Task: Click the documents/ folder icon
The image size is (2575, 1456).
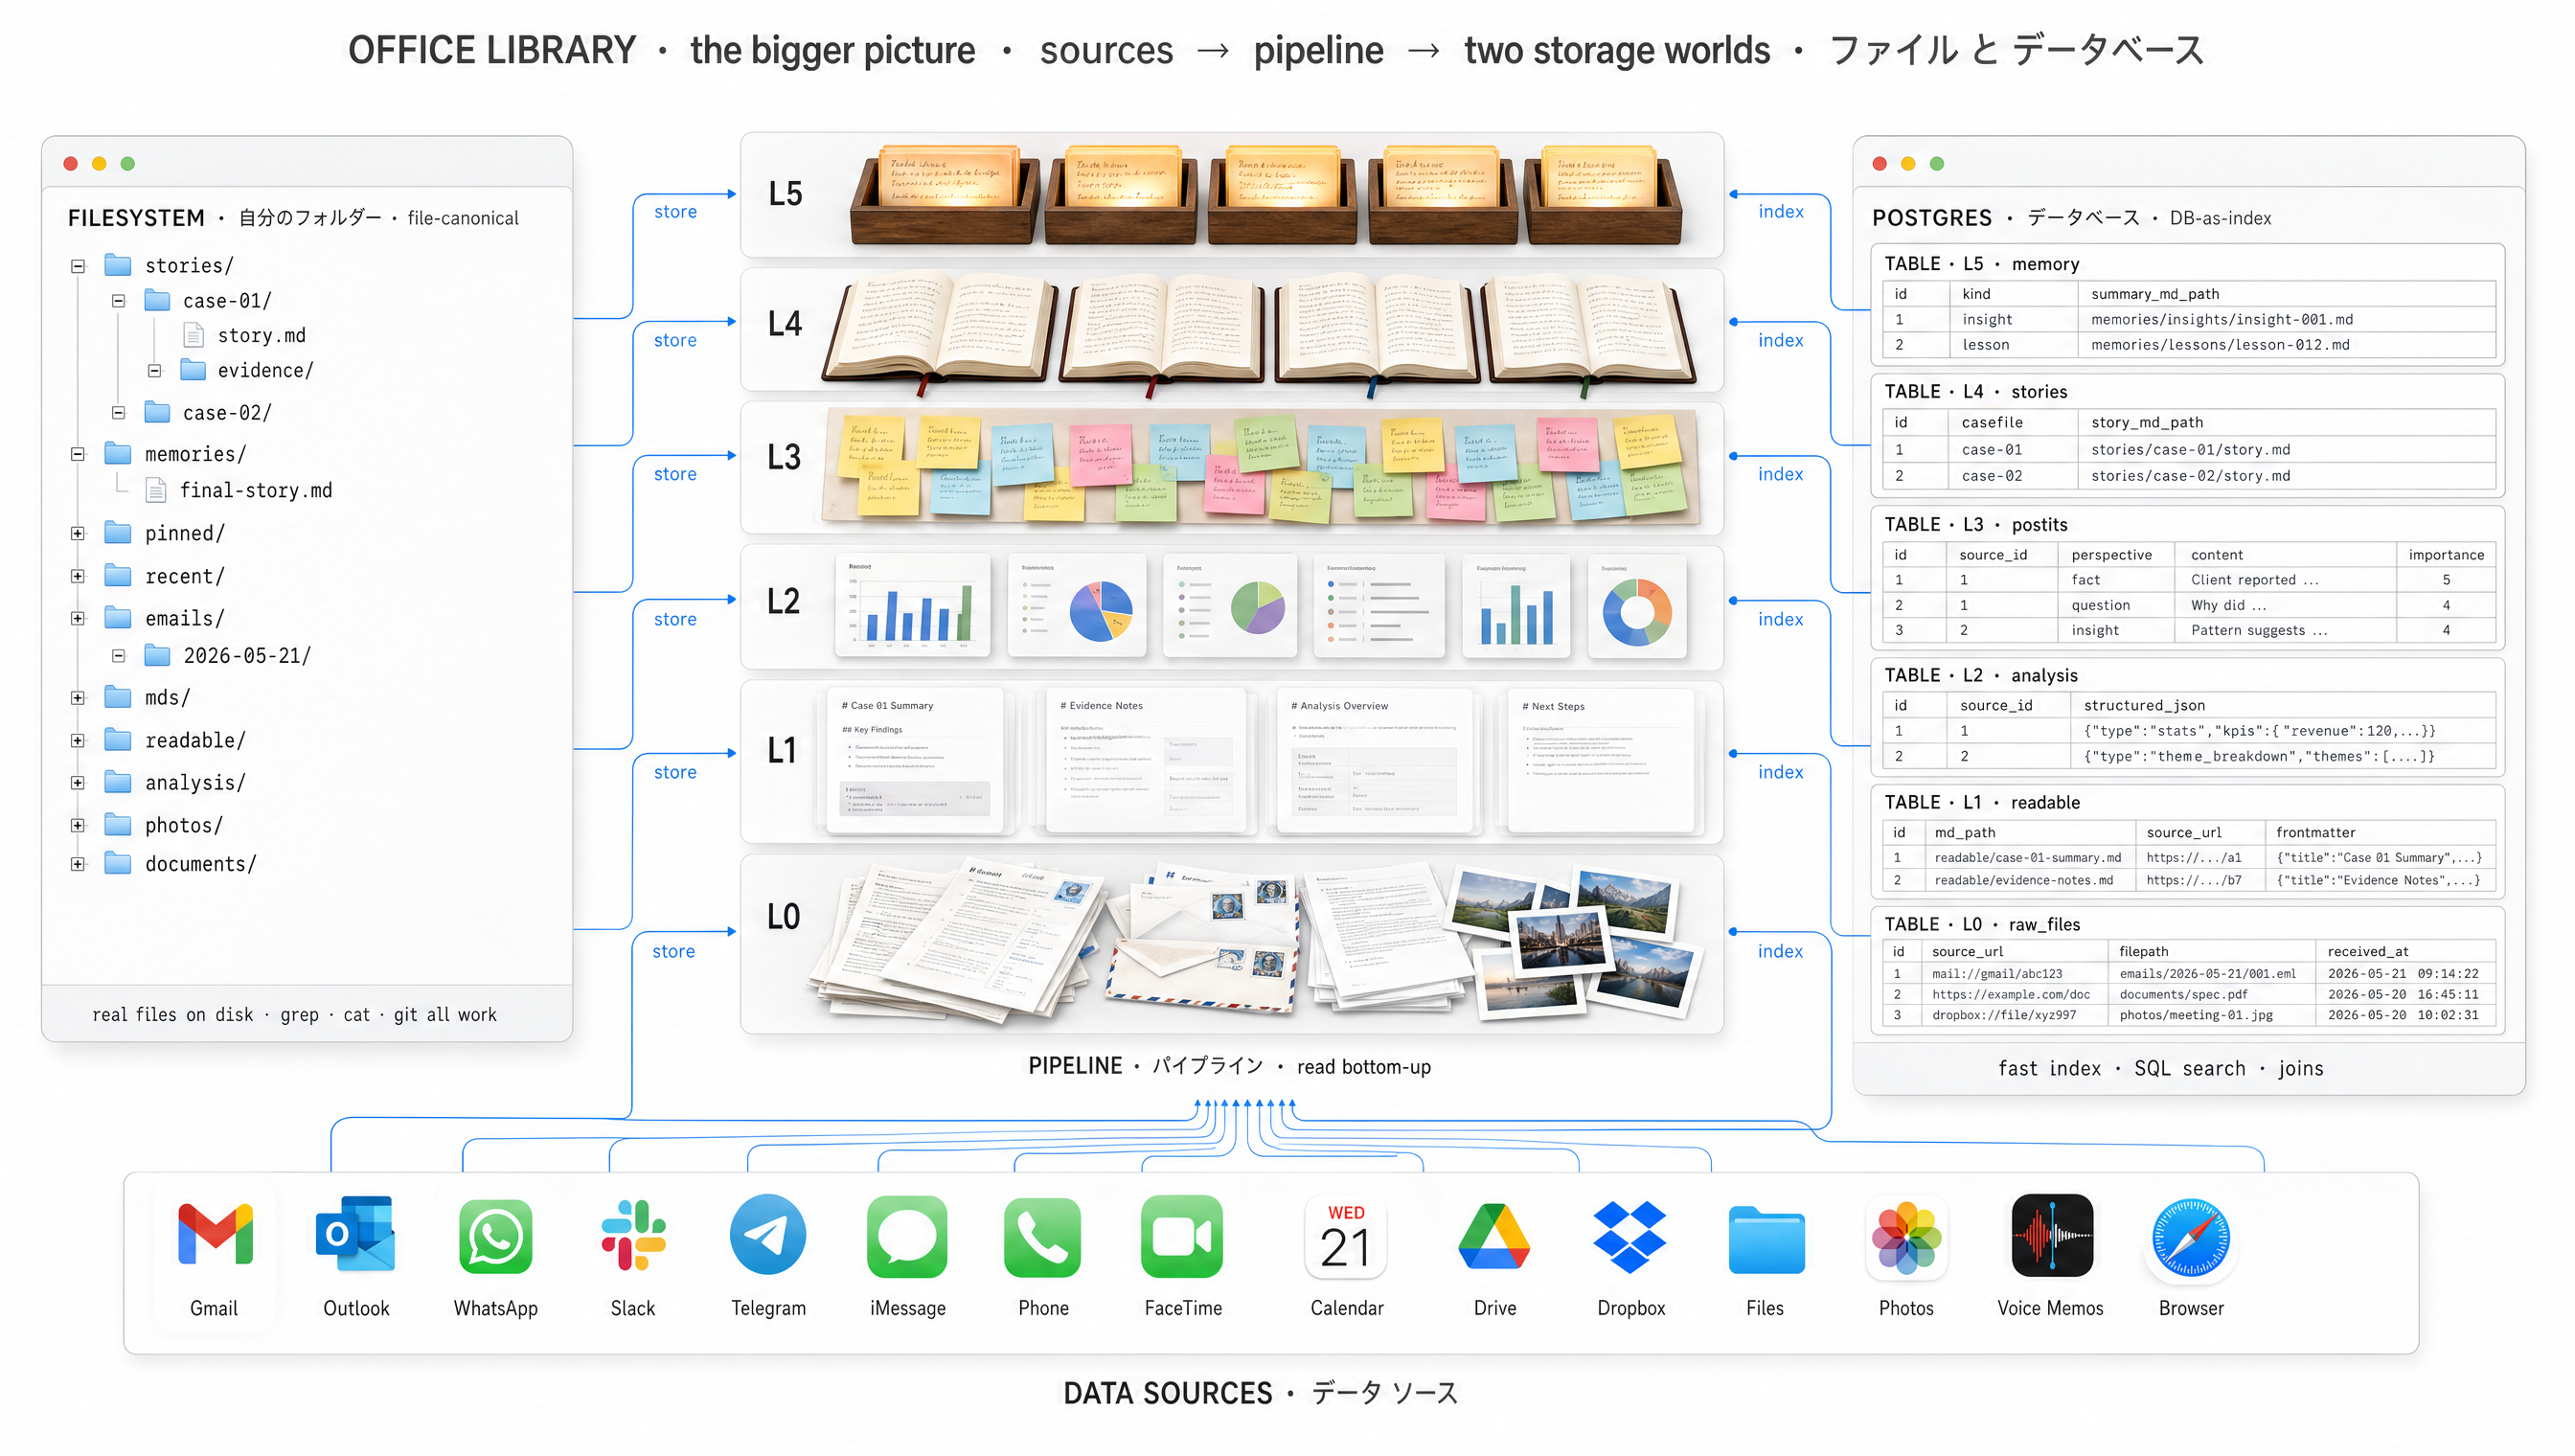Action: coord(118,863)
